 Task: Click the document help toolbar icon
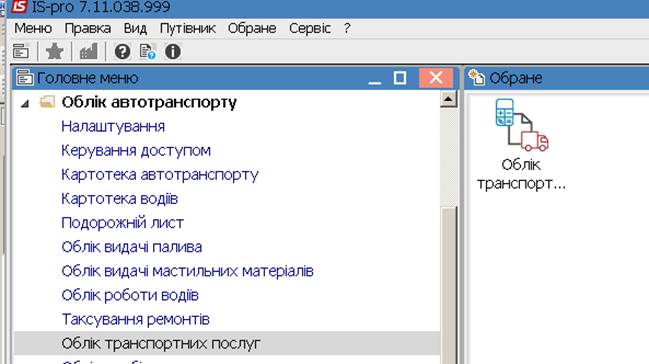click(x=147, y=52)
